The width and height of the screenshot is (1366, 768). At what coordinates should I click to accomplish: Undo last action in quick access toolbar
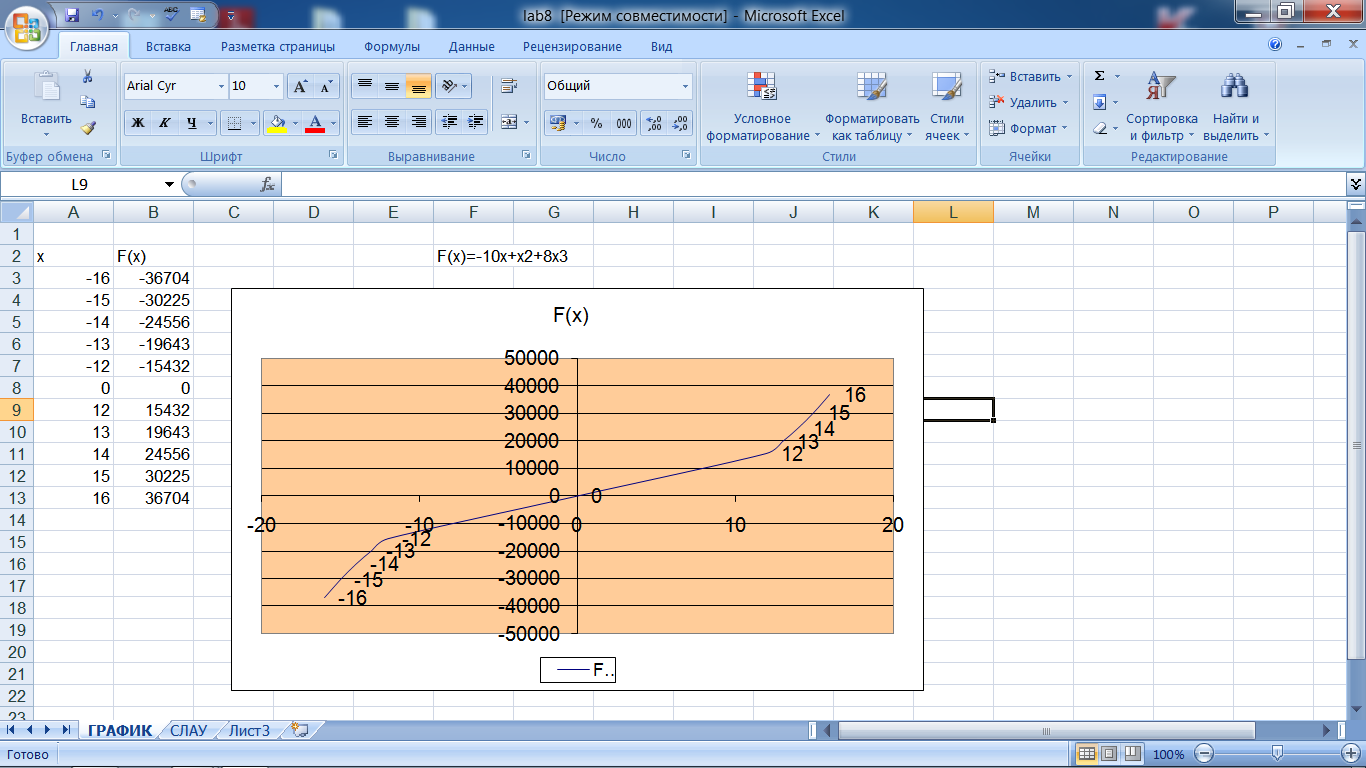click(98, 16)
